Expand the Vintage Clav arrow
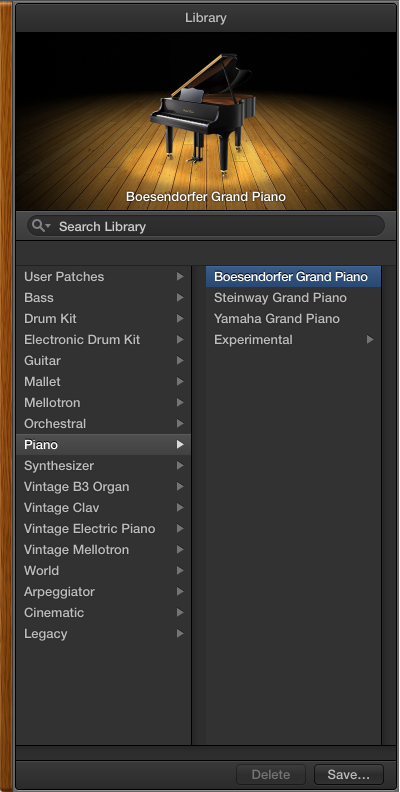 180,508
